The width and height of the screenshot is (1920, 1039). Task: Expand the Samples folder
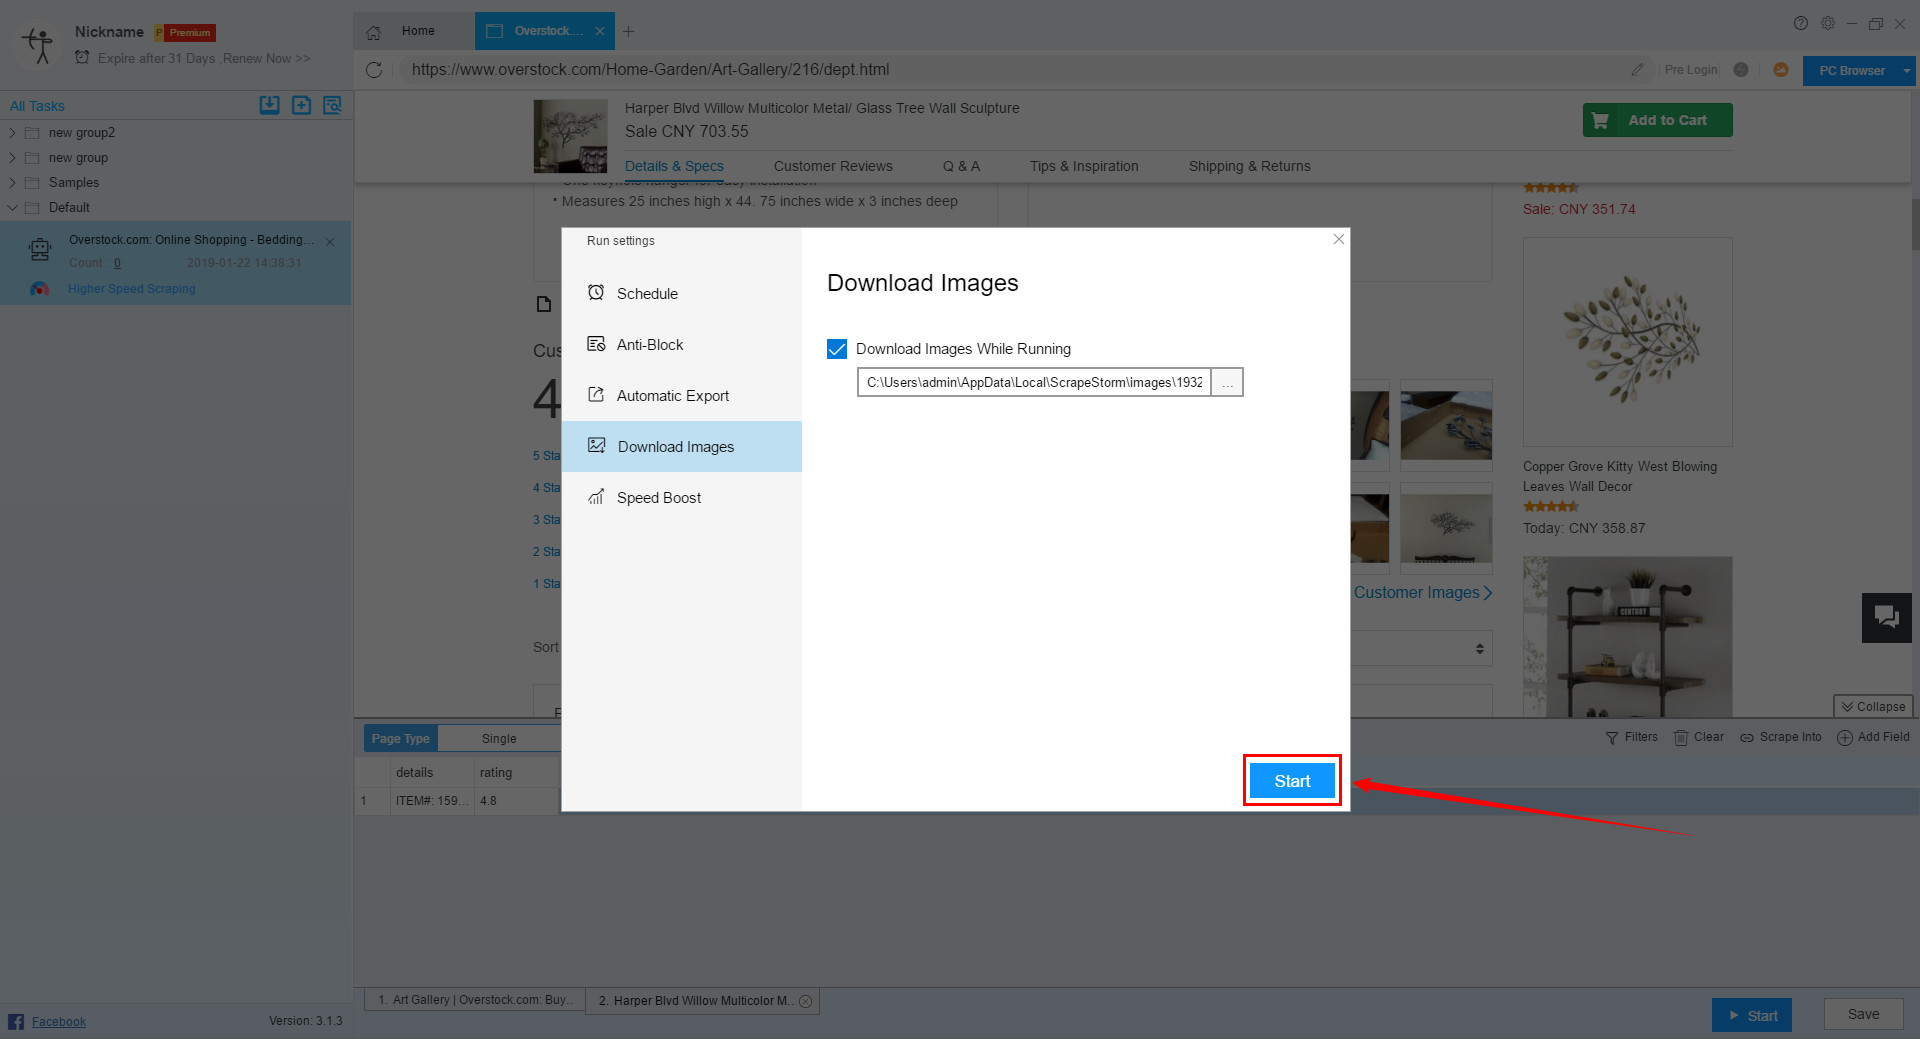pos(12,183)
